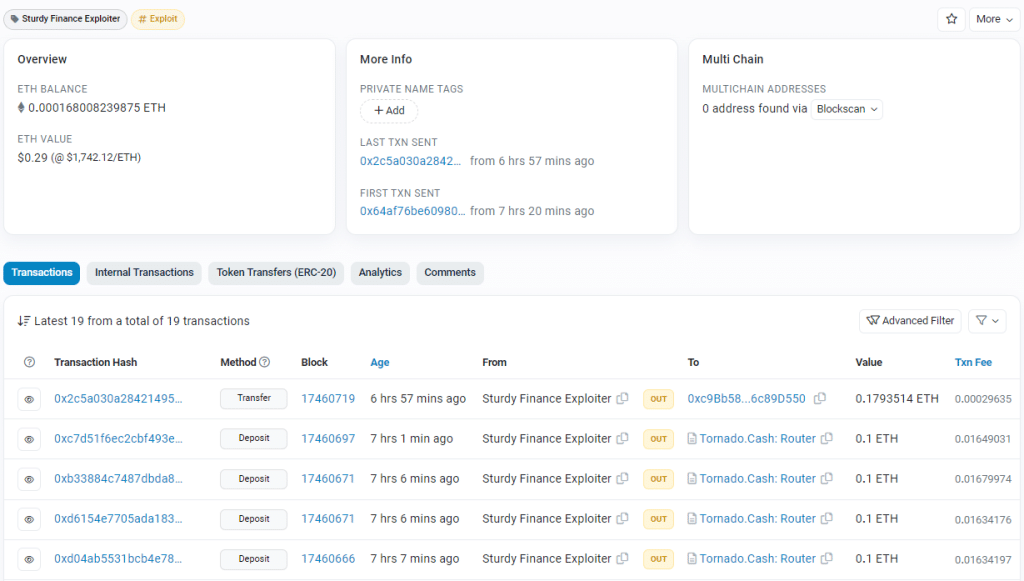The height and width of the screenshot is (581, 1024).
Task: Add a private name tag
Action: [x=389, y=110]
